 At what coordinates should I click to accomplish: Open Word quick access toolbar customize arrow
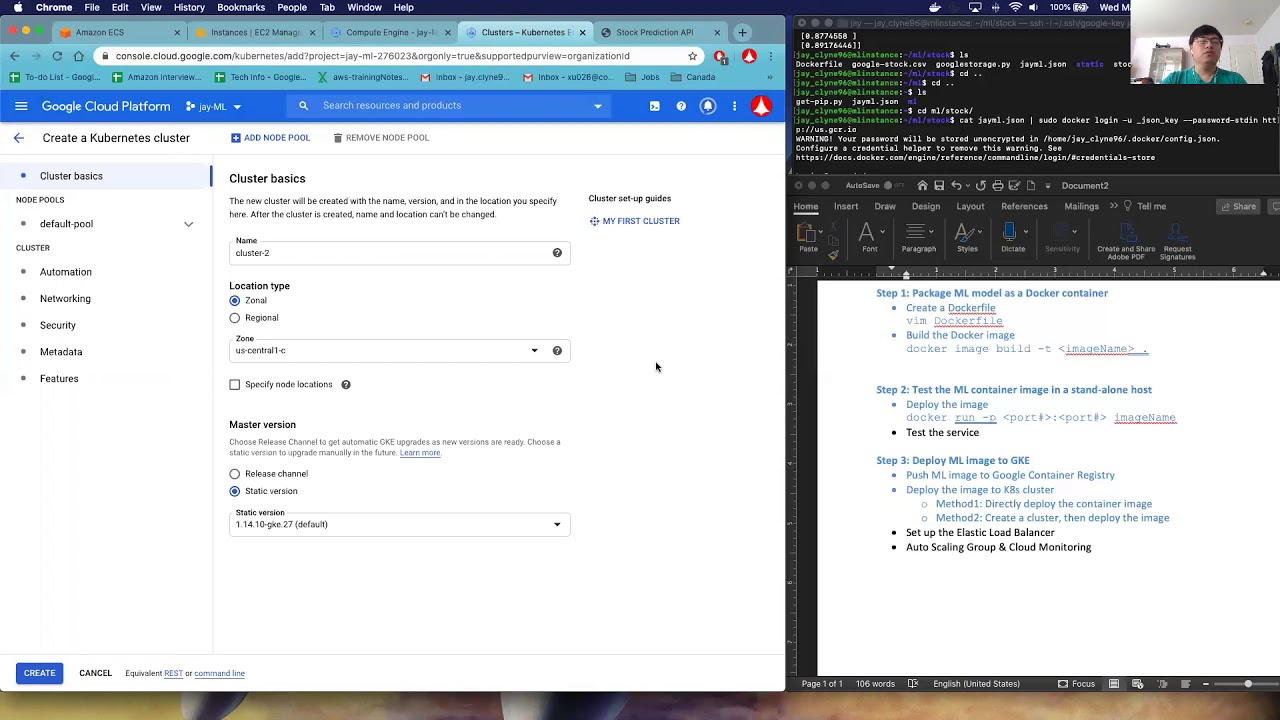[x=1047, y=186]
